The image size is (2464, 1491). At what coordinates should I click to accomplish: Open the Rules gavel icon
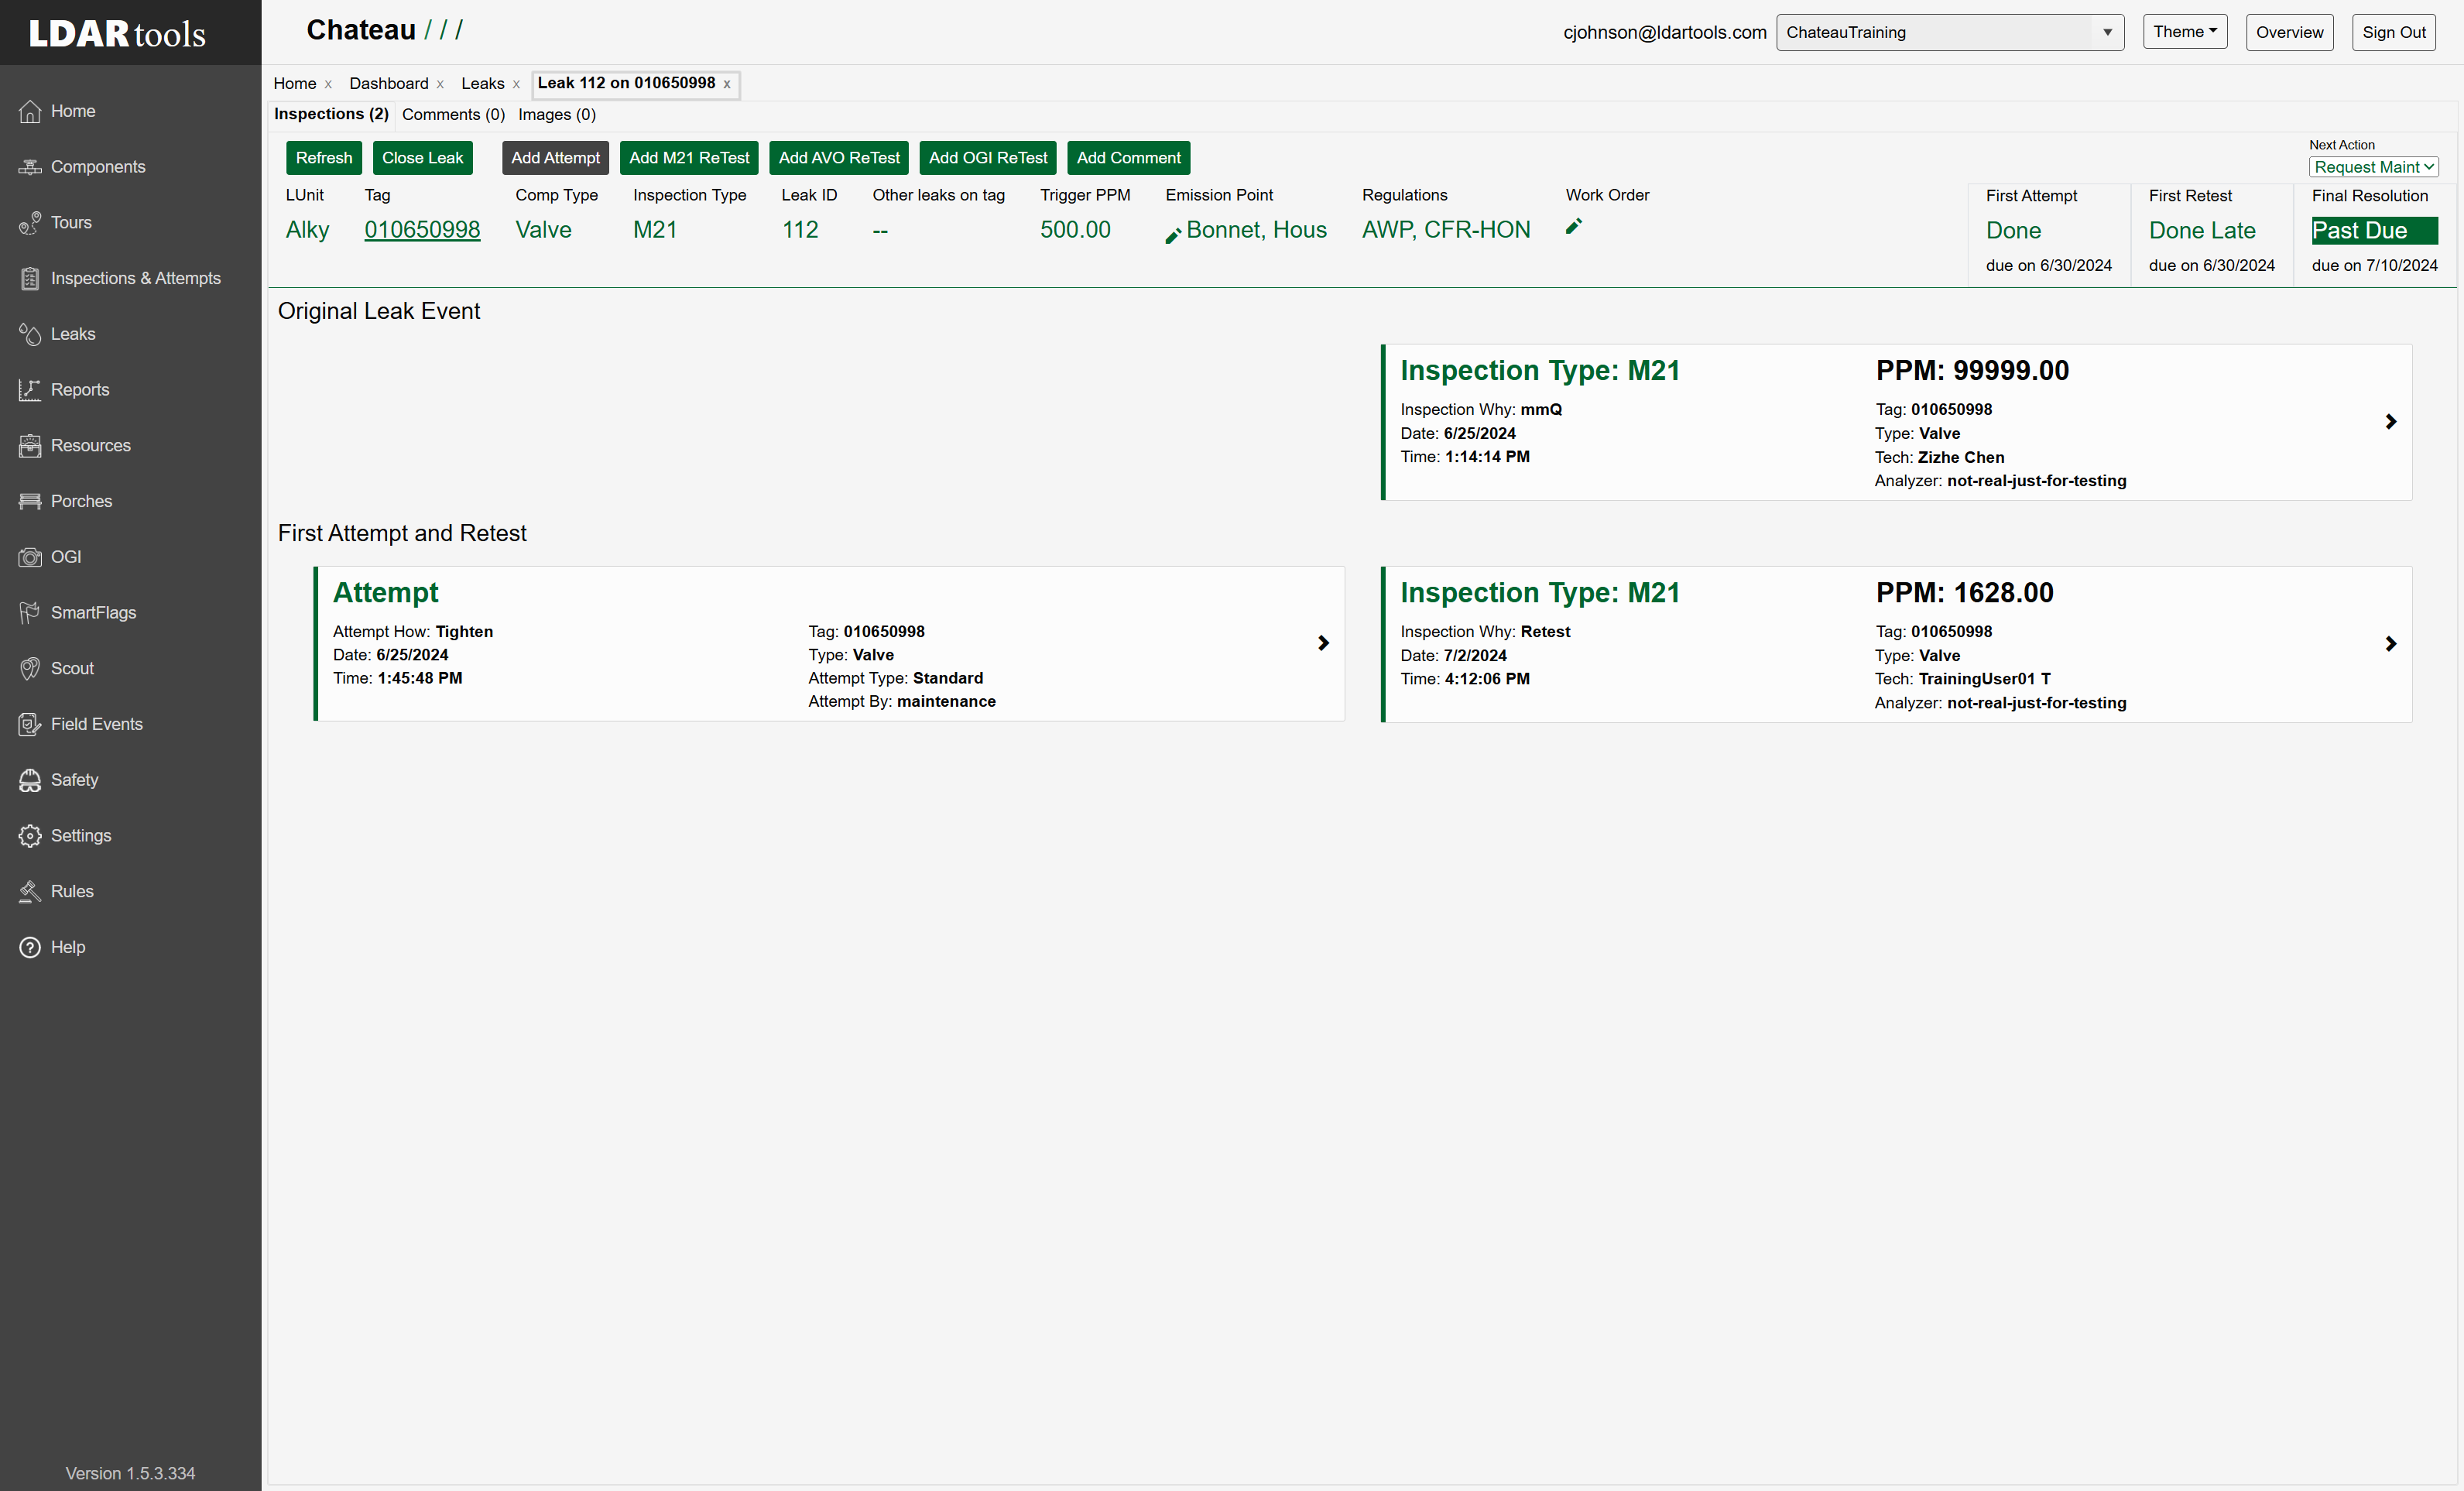(x=30, y=892)
